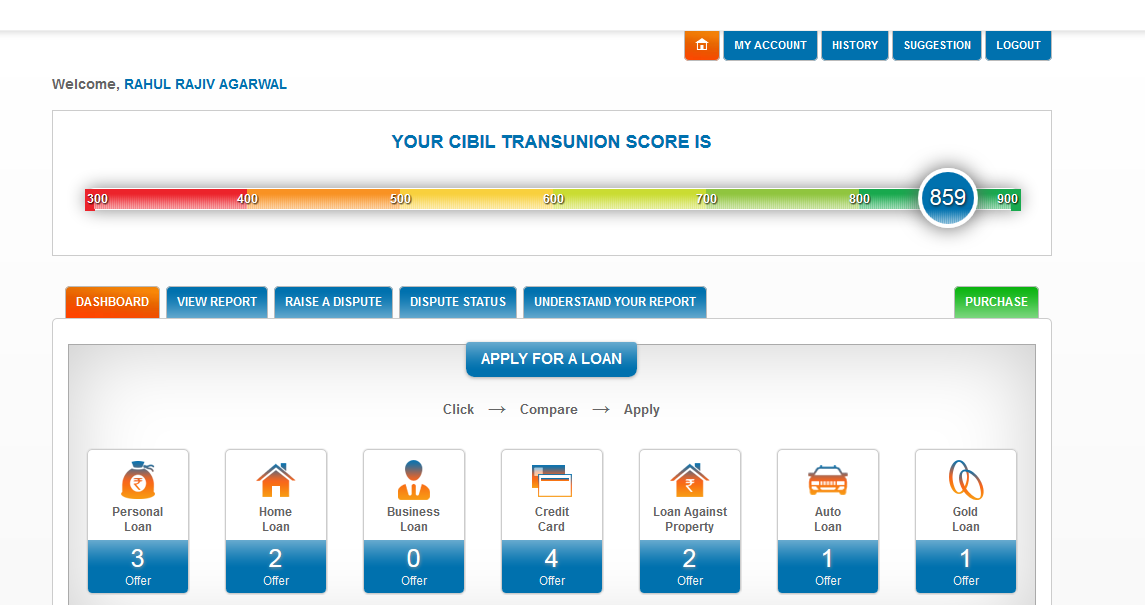Choose the Business Loan businessman icon
1145x605 pixels.
[413, 480]
